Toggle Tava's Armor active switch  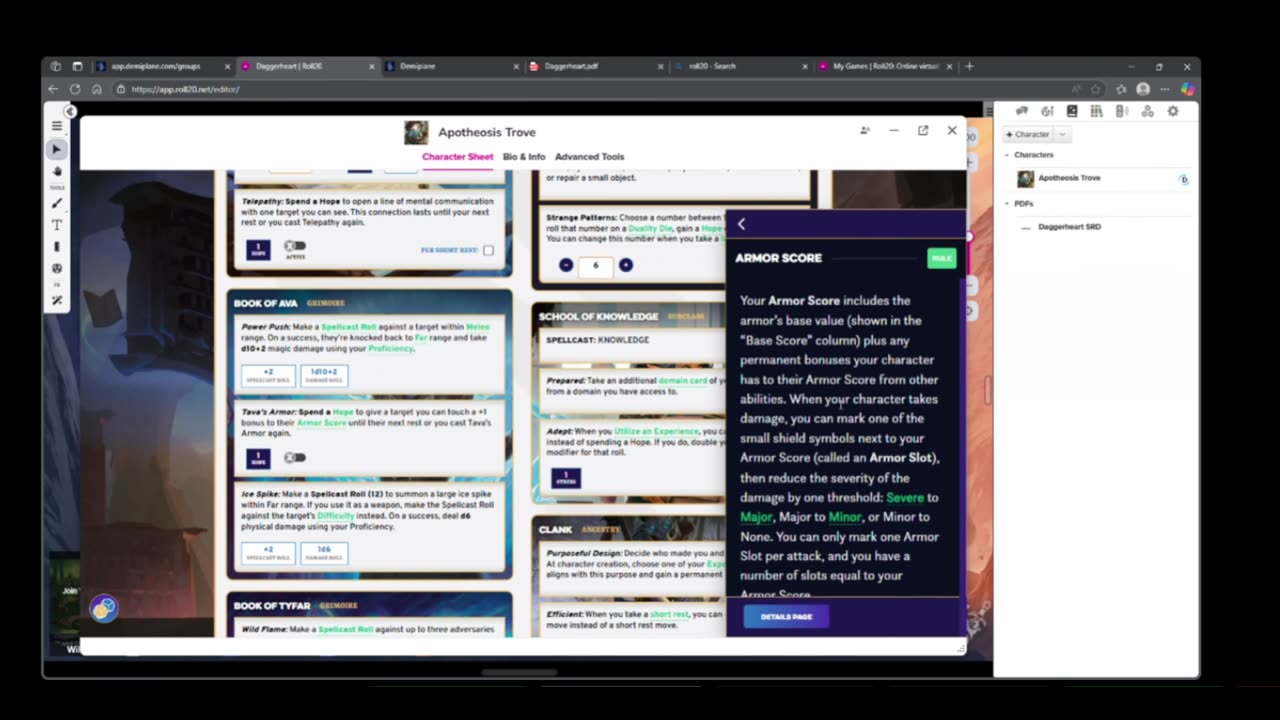point(294,457)
